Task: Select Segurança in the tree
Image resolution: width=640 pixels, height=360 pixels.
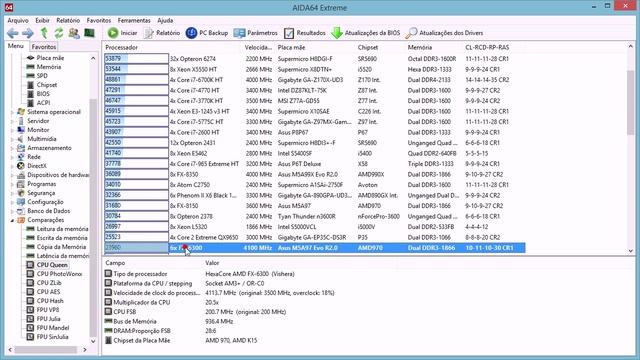Action: coord(41,193)
